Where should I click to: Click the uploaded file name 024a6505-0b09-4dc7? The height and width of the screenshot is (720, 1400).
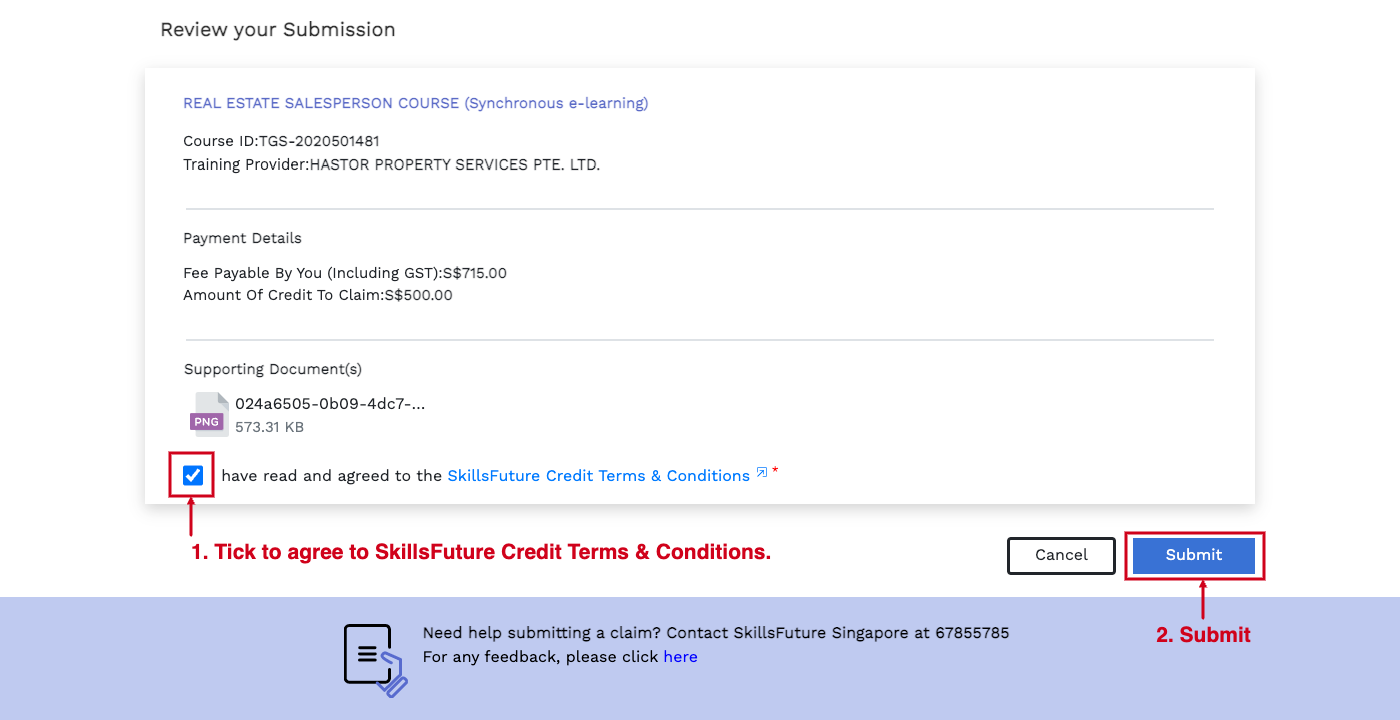330,404
